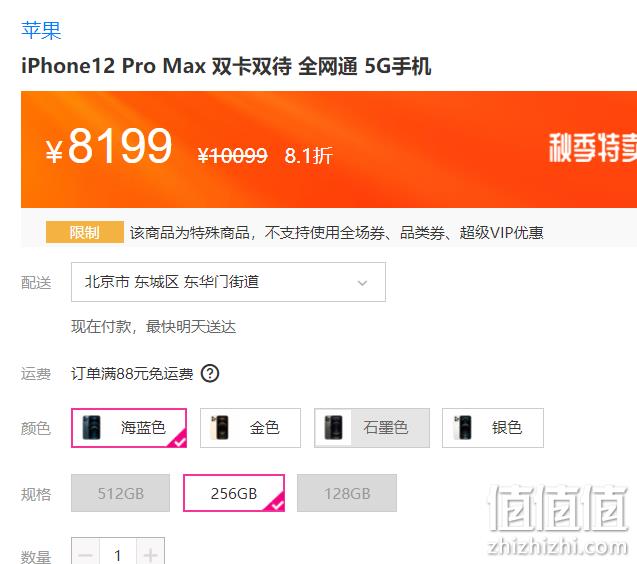The height and width of the screenshot is (564, 637).
Task: Click the orange 限制 restriction tag
Action: (84, 232)
